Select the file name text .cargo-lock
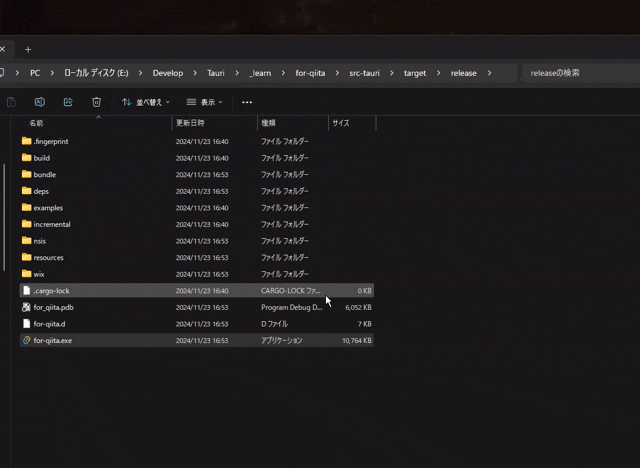 [x=51, y=291]
